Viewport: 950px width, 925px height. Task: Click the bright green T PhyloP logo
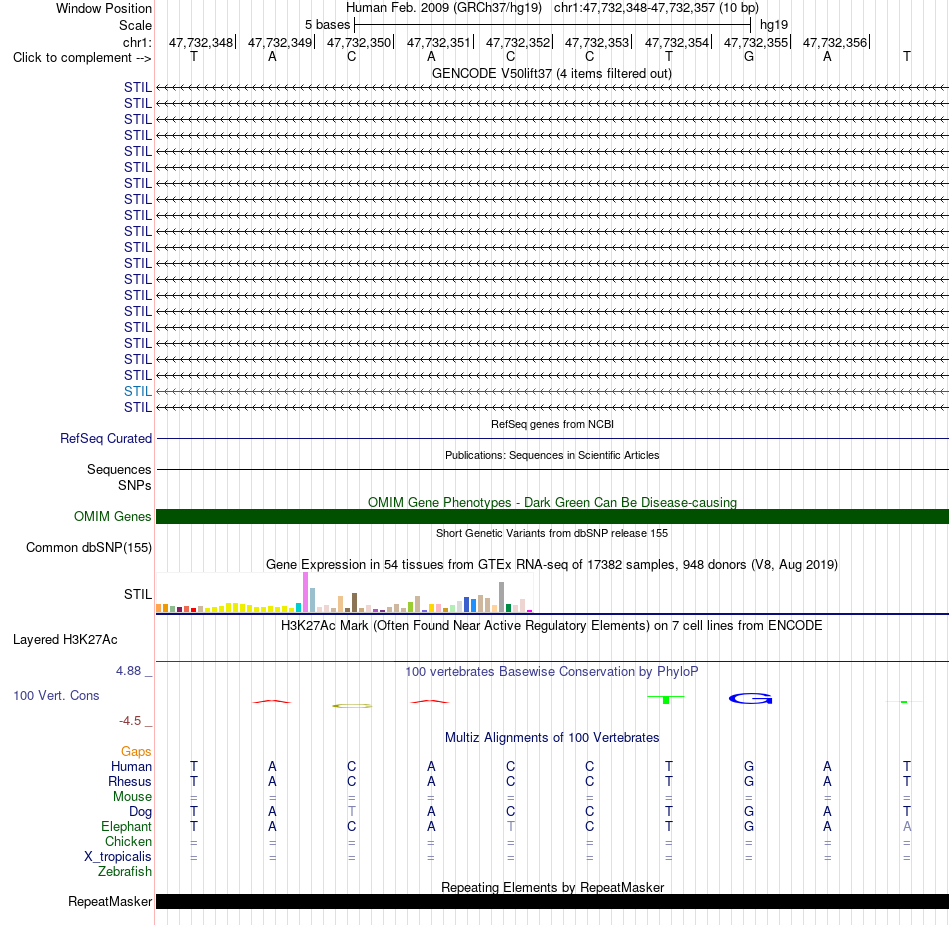tap(666, 700)
